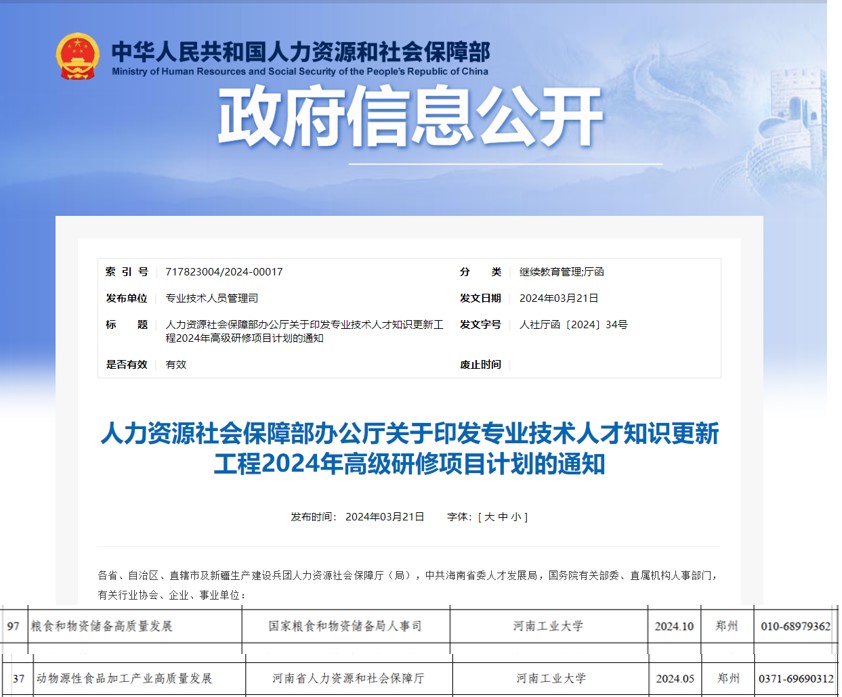
Task: Click the 发布时间 date below headline
Action: click(384, 517)
